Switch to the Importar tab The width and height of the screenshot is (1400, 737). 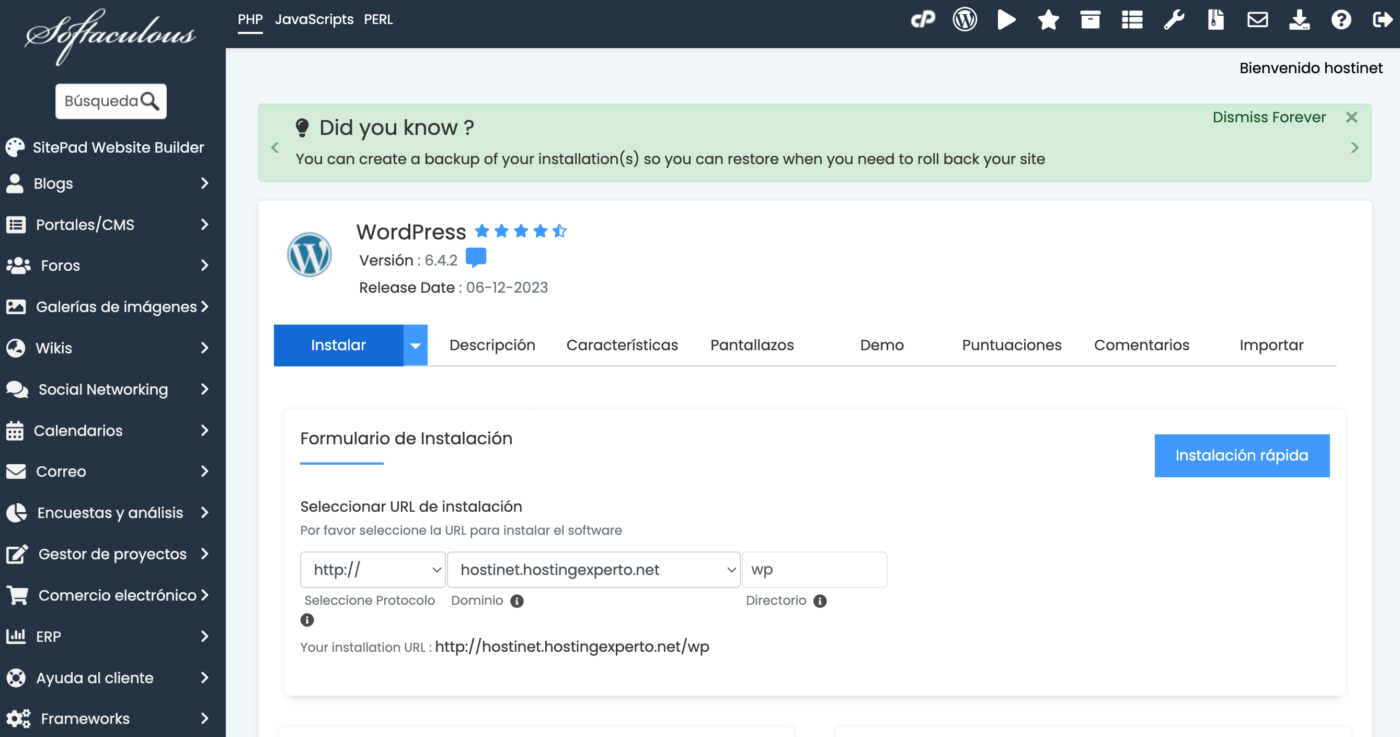(1272, 345)
